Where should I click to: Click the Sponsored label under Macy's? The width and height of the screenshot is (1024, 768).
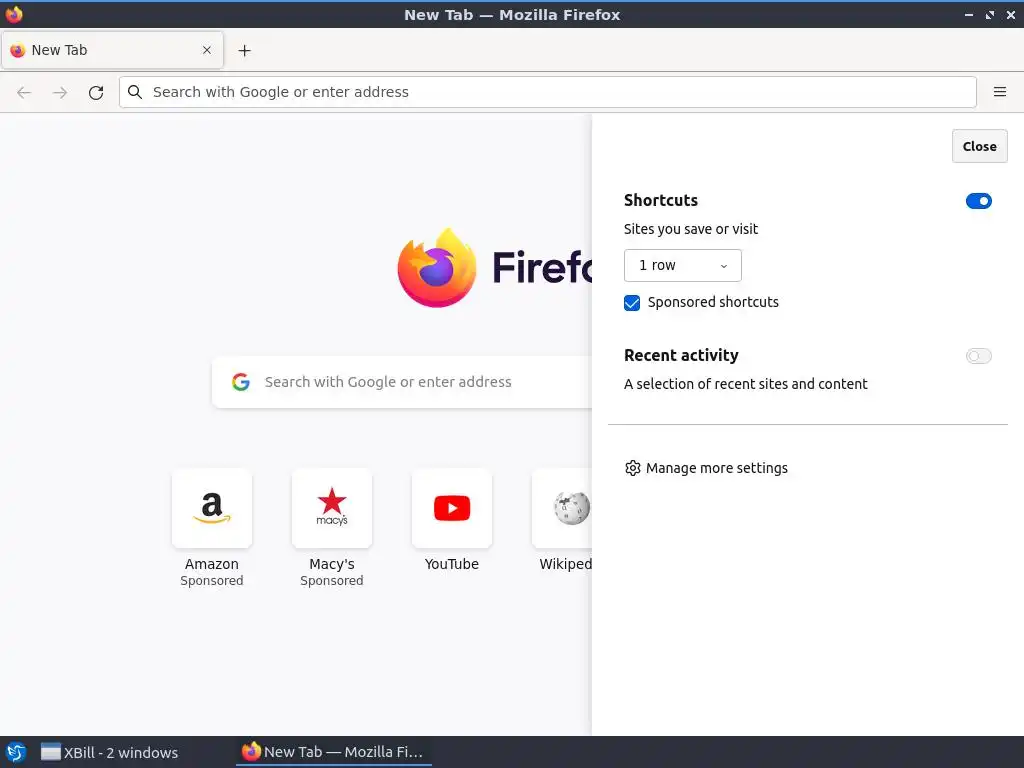tap(332, 581)
